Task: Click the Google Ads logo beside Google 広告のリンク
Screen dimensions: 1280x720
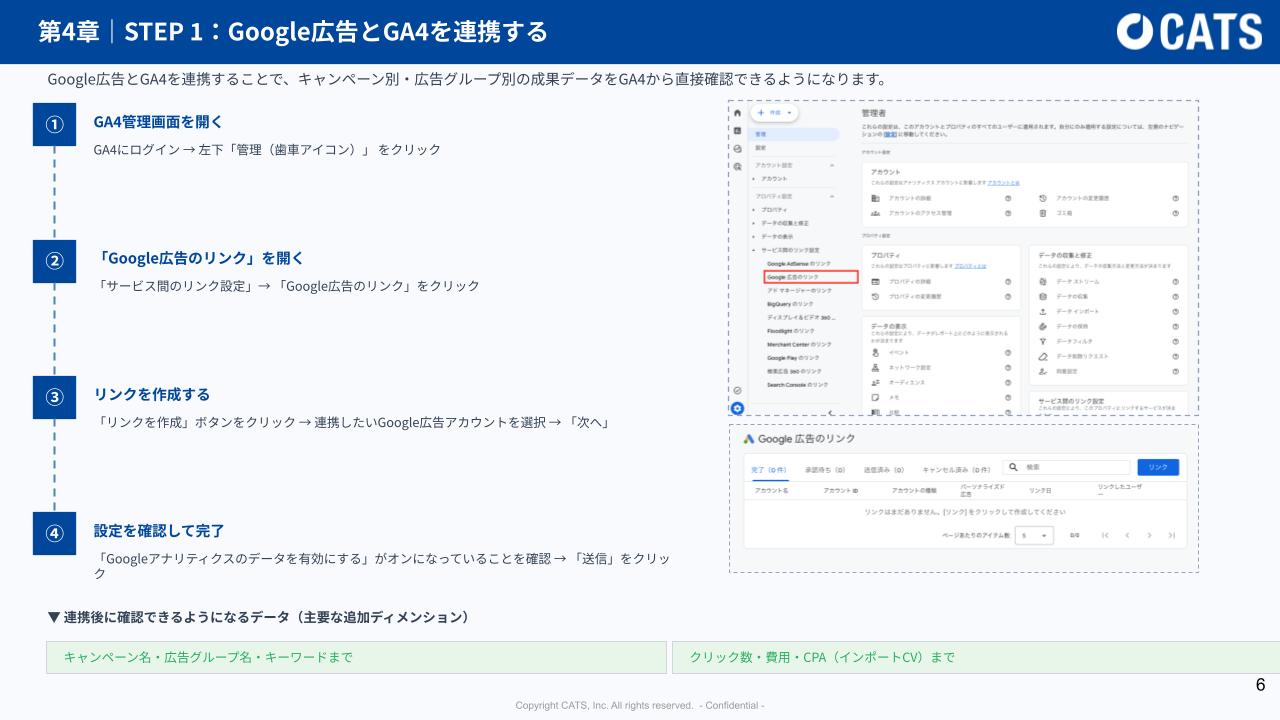Action: [748, 439]
